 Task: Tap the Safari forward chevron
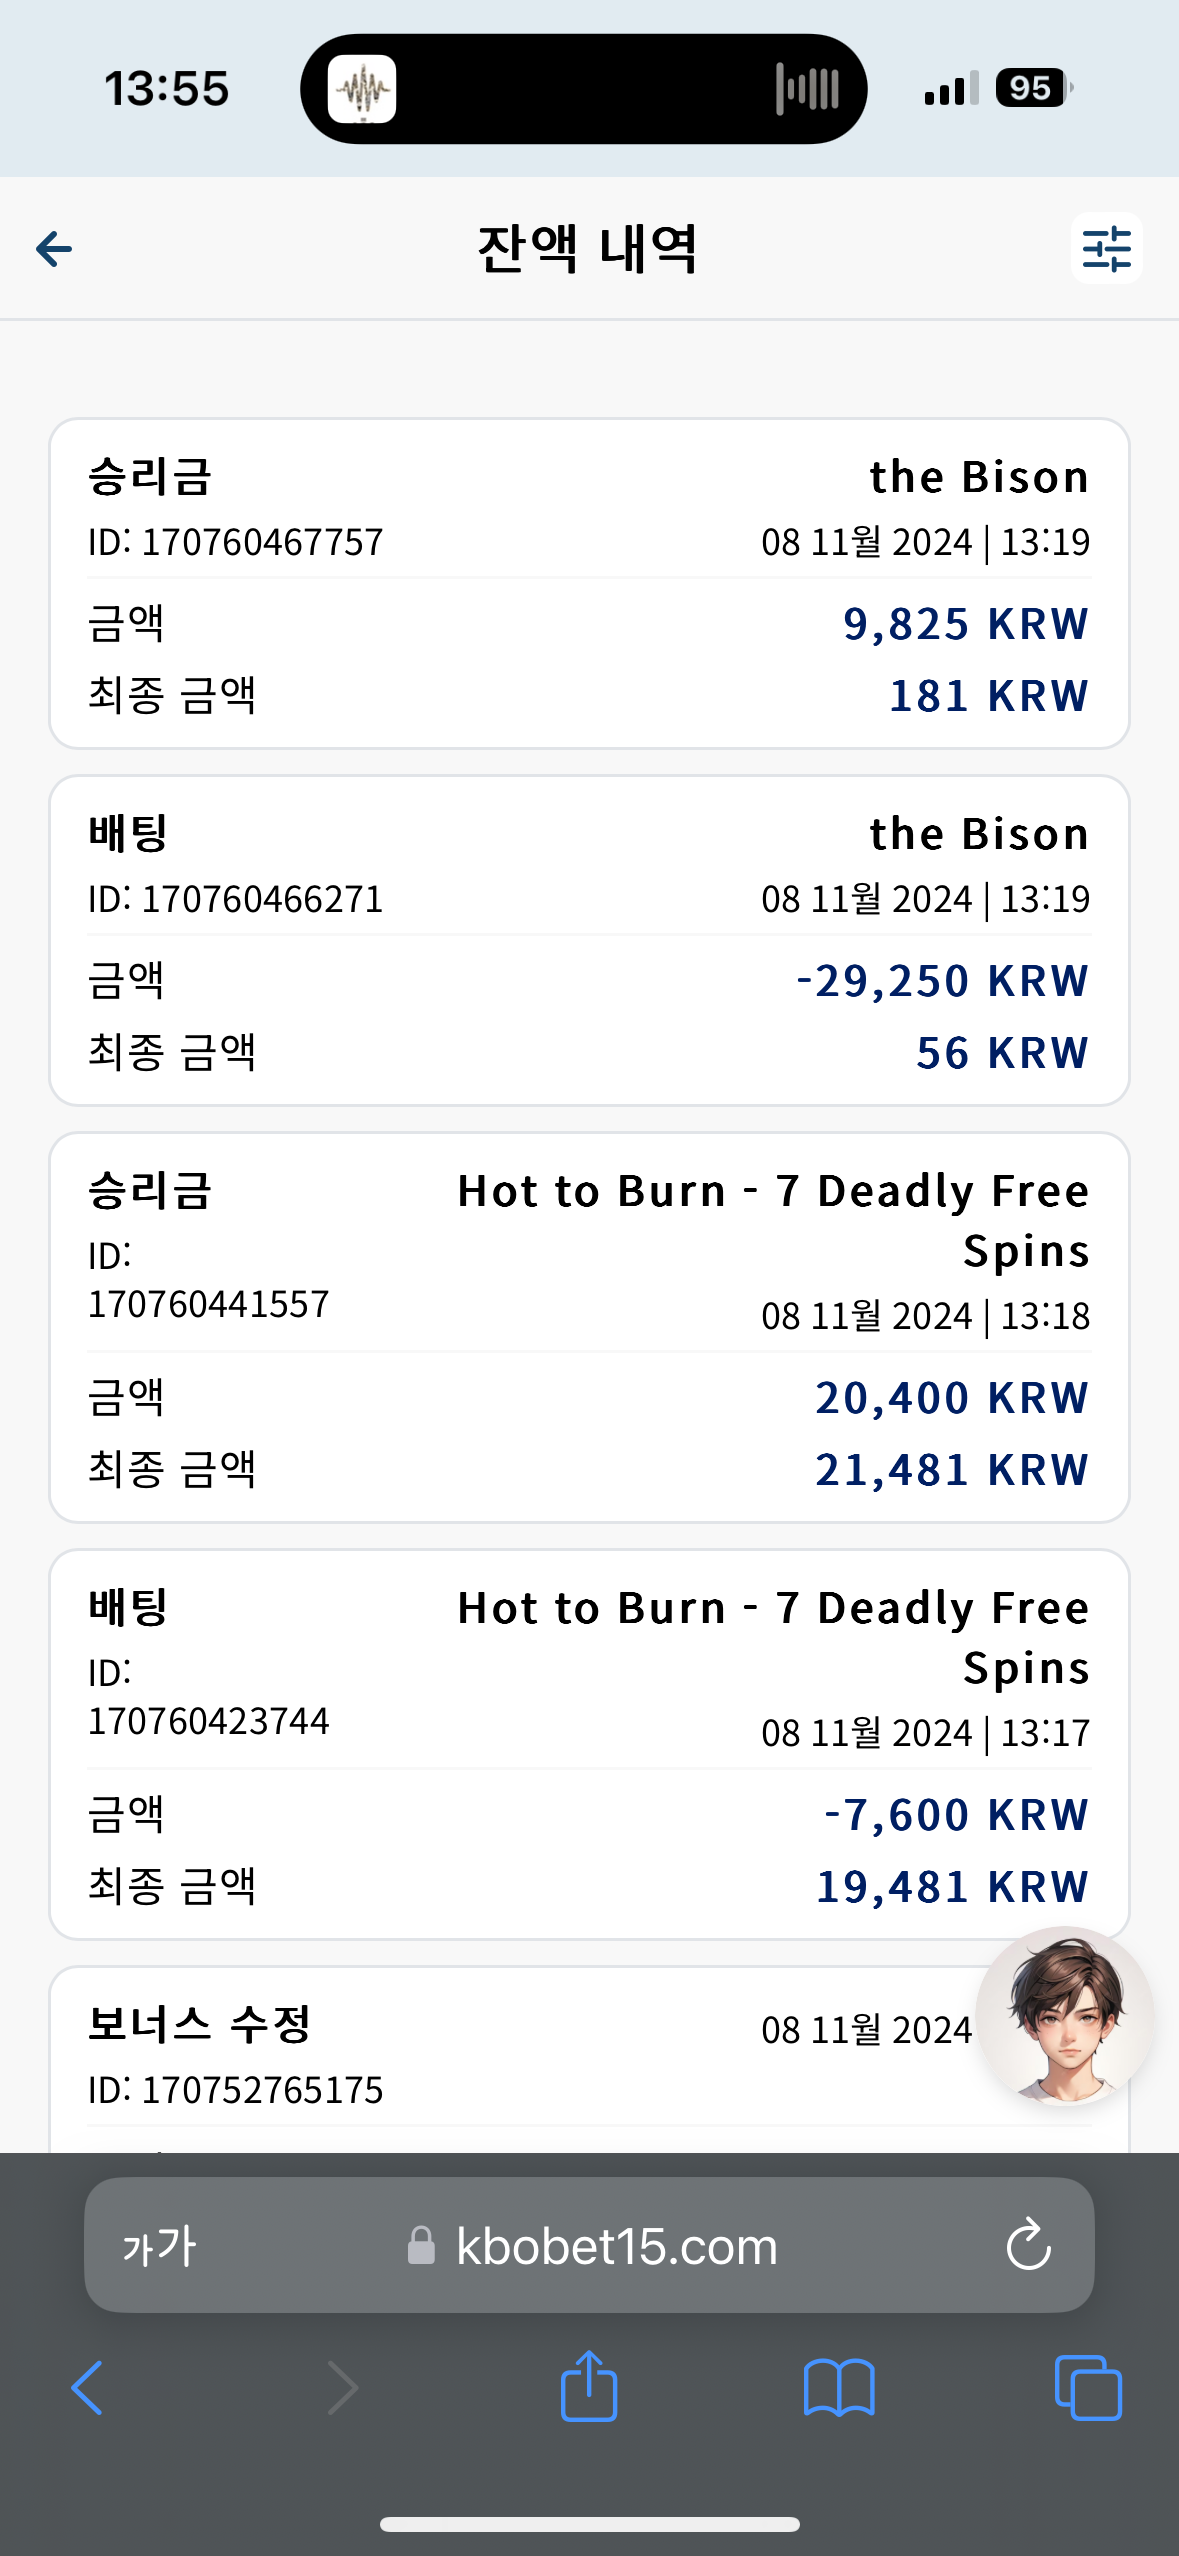[342, 2388]
